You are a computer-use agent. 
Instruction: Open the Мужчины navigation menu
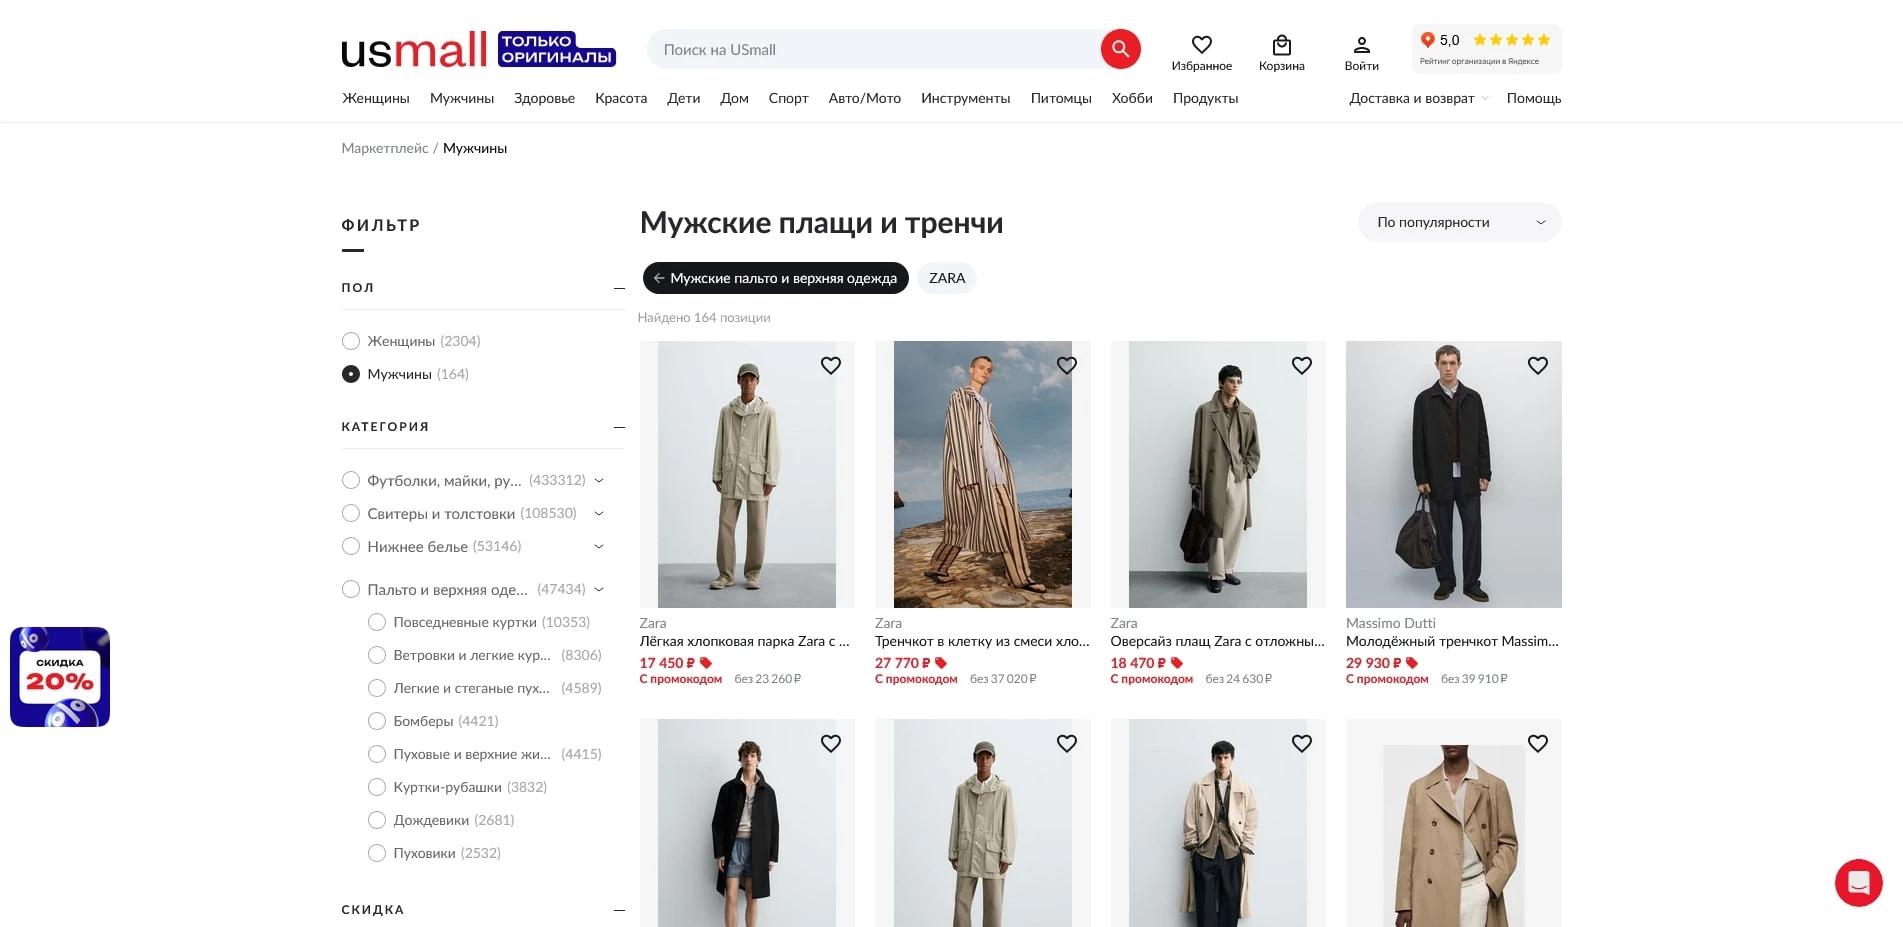click(461, 98)
